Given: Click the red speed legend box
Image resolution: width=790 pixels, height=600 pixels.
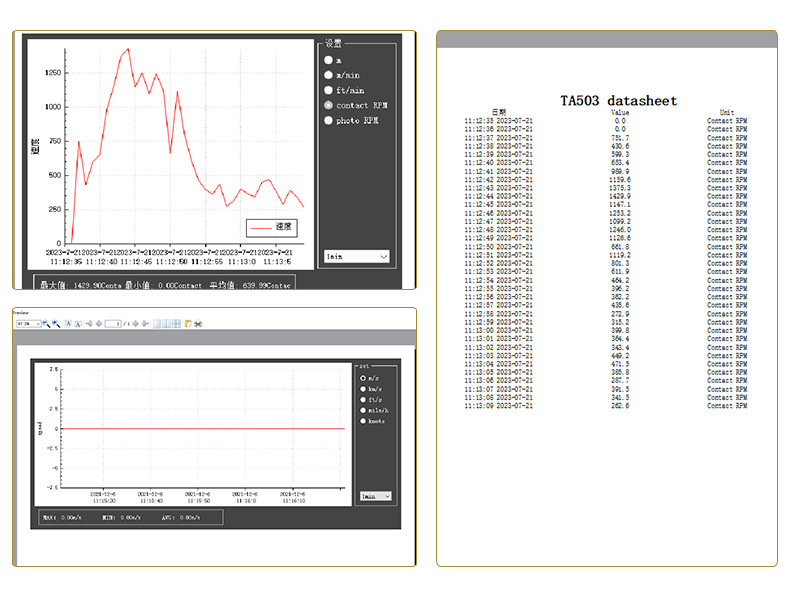Looking at the screenshot, I should coord(272,228).
